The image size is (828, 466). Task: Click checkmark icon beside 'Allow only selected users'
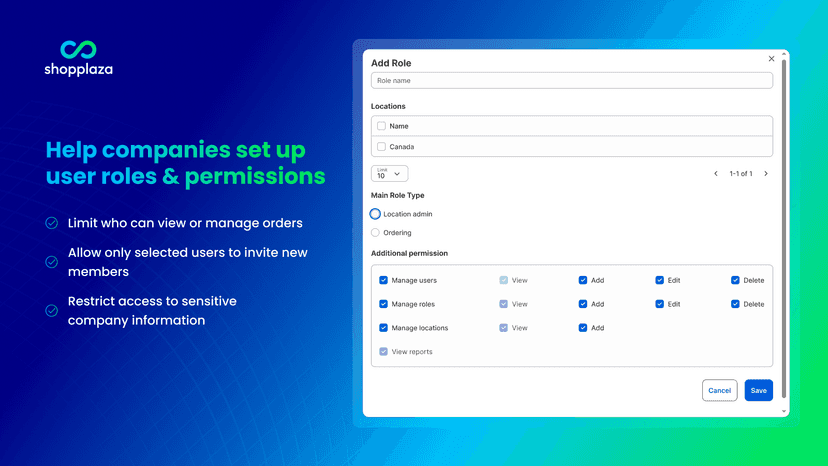(52, 262)
